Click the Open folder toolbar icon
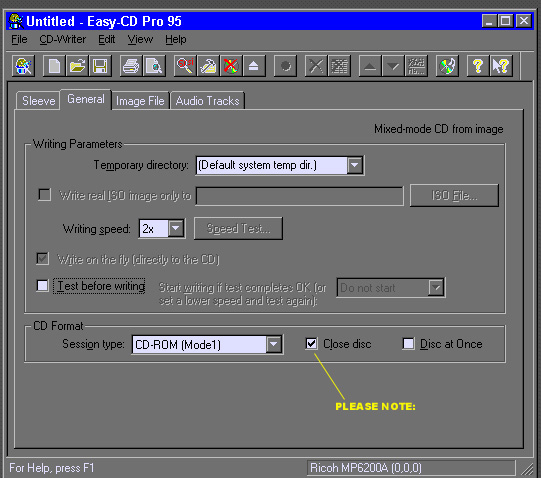The image size is (541, 478). click(x=77, y=66)
